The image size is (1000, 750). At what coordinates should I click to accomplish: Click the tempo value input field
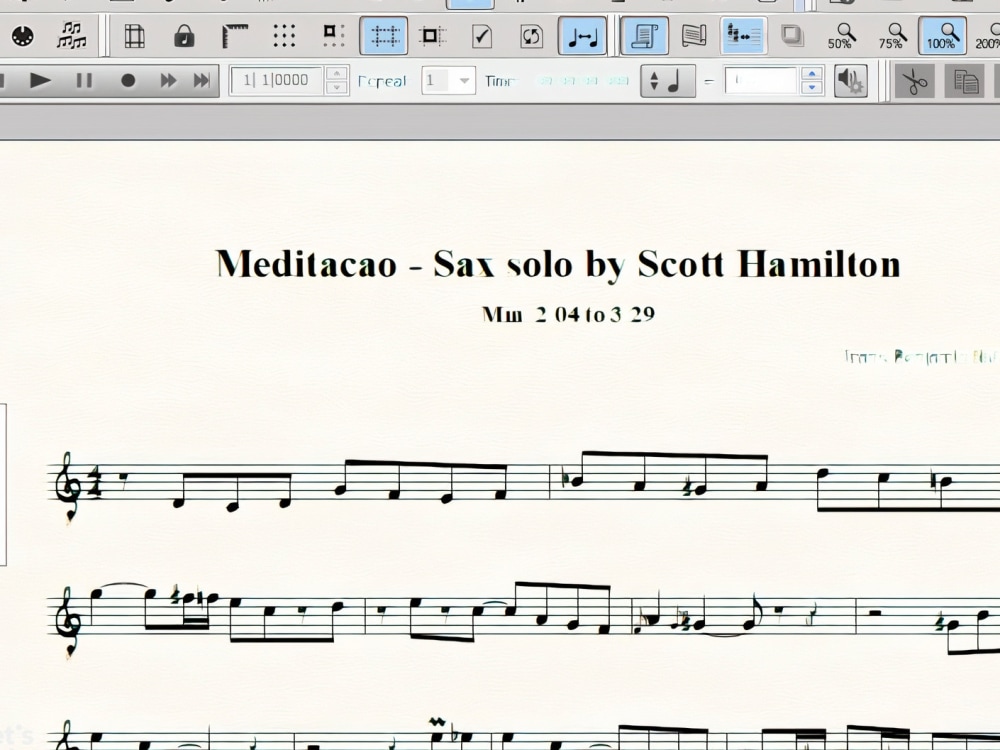click(x=762, y=81)
